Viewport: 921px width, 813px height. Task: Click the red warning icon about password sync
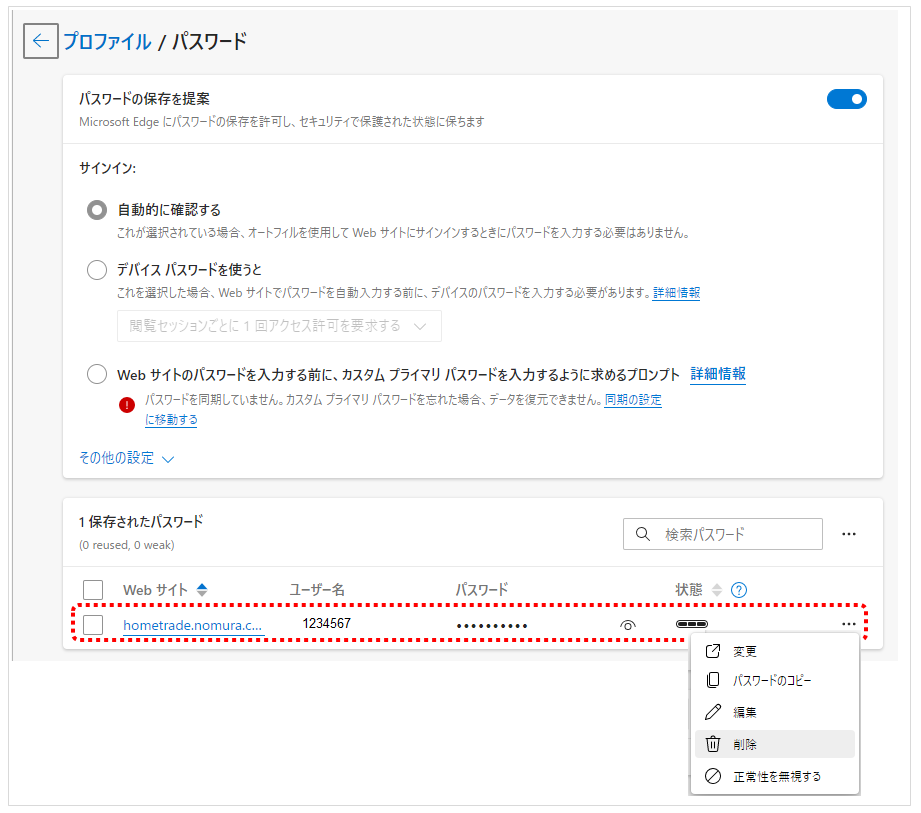click(x=126, y=405)
